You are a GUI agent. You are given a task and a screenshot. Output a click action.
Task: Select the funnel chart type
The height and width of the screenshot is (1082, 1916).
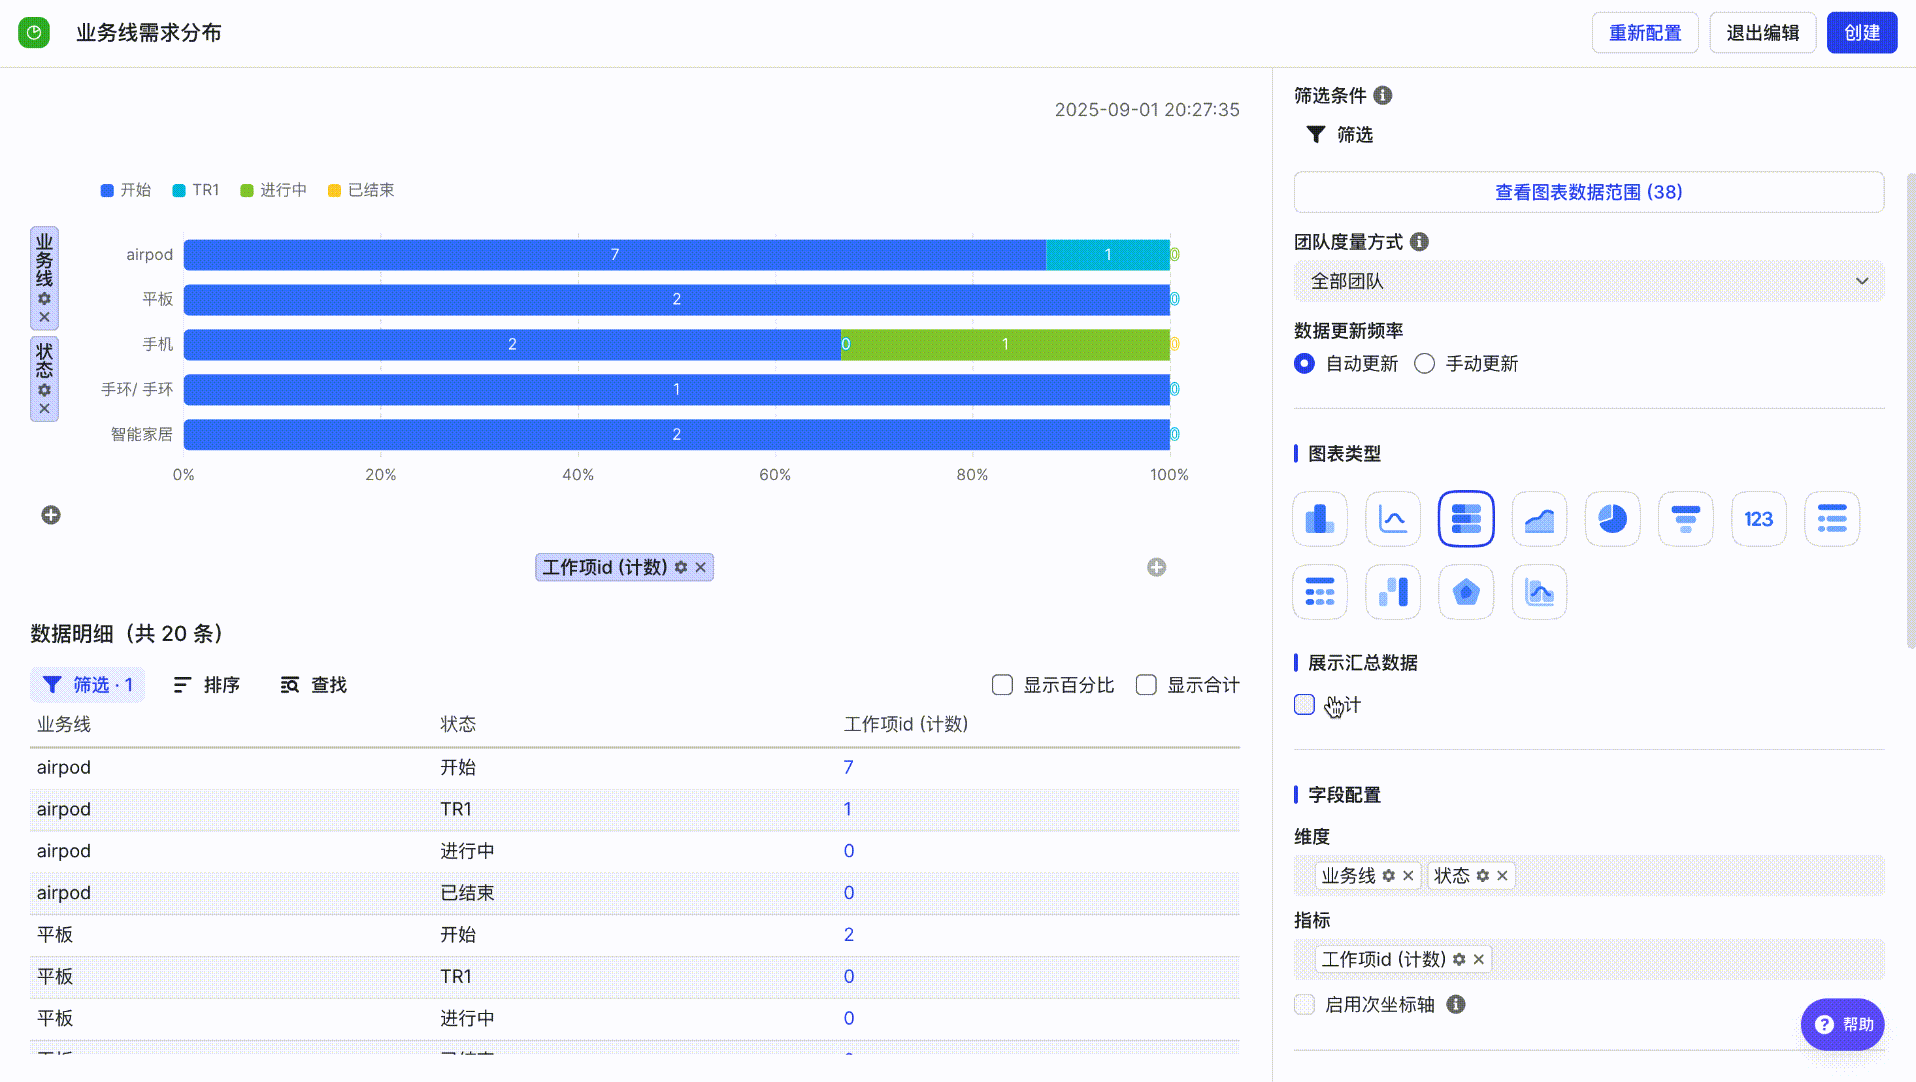pos(1685,519)
